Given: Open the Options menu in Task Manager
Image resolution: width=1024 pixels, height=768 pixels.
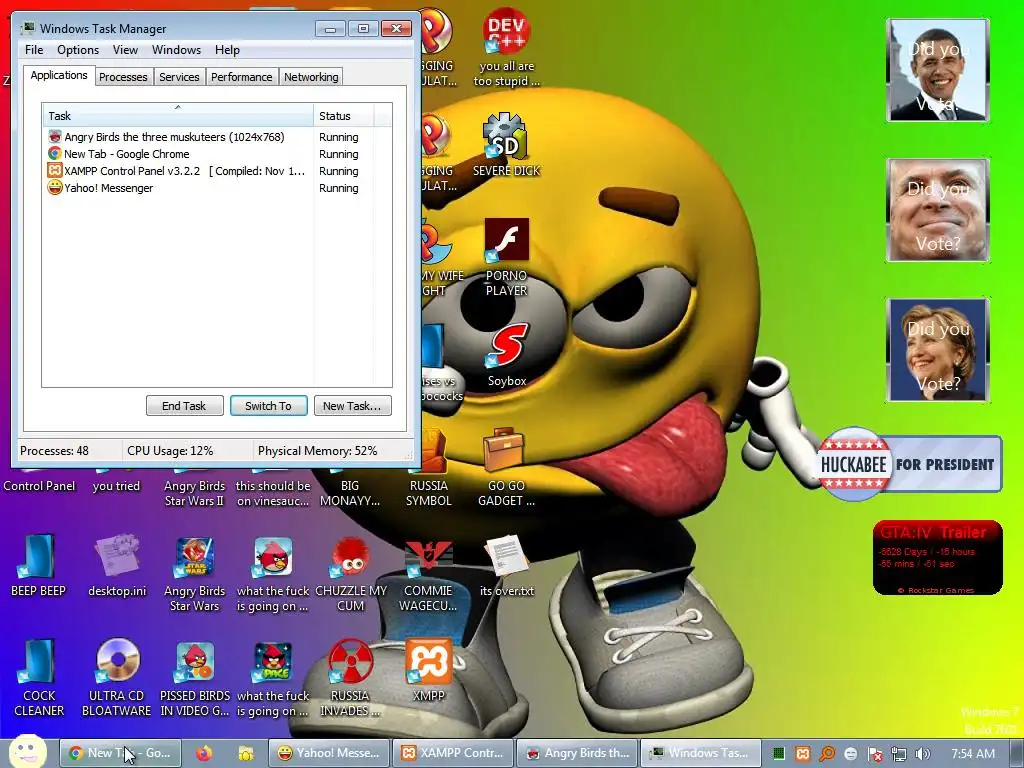Looking at the screenshot, I should coord(78,50).
